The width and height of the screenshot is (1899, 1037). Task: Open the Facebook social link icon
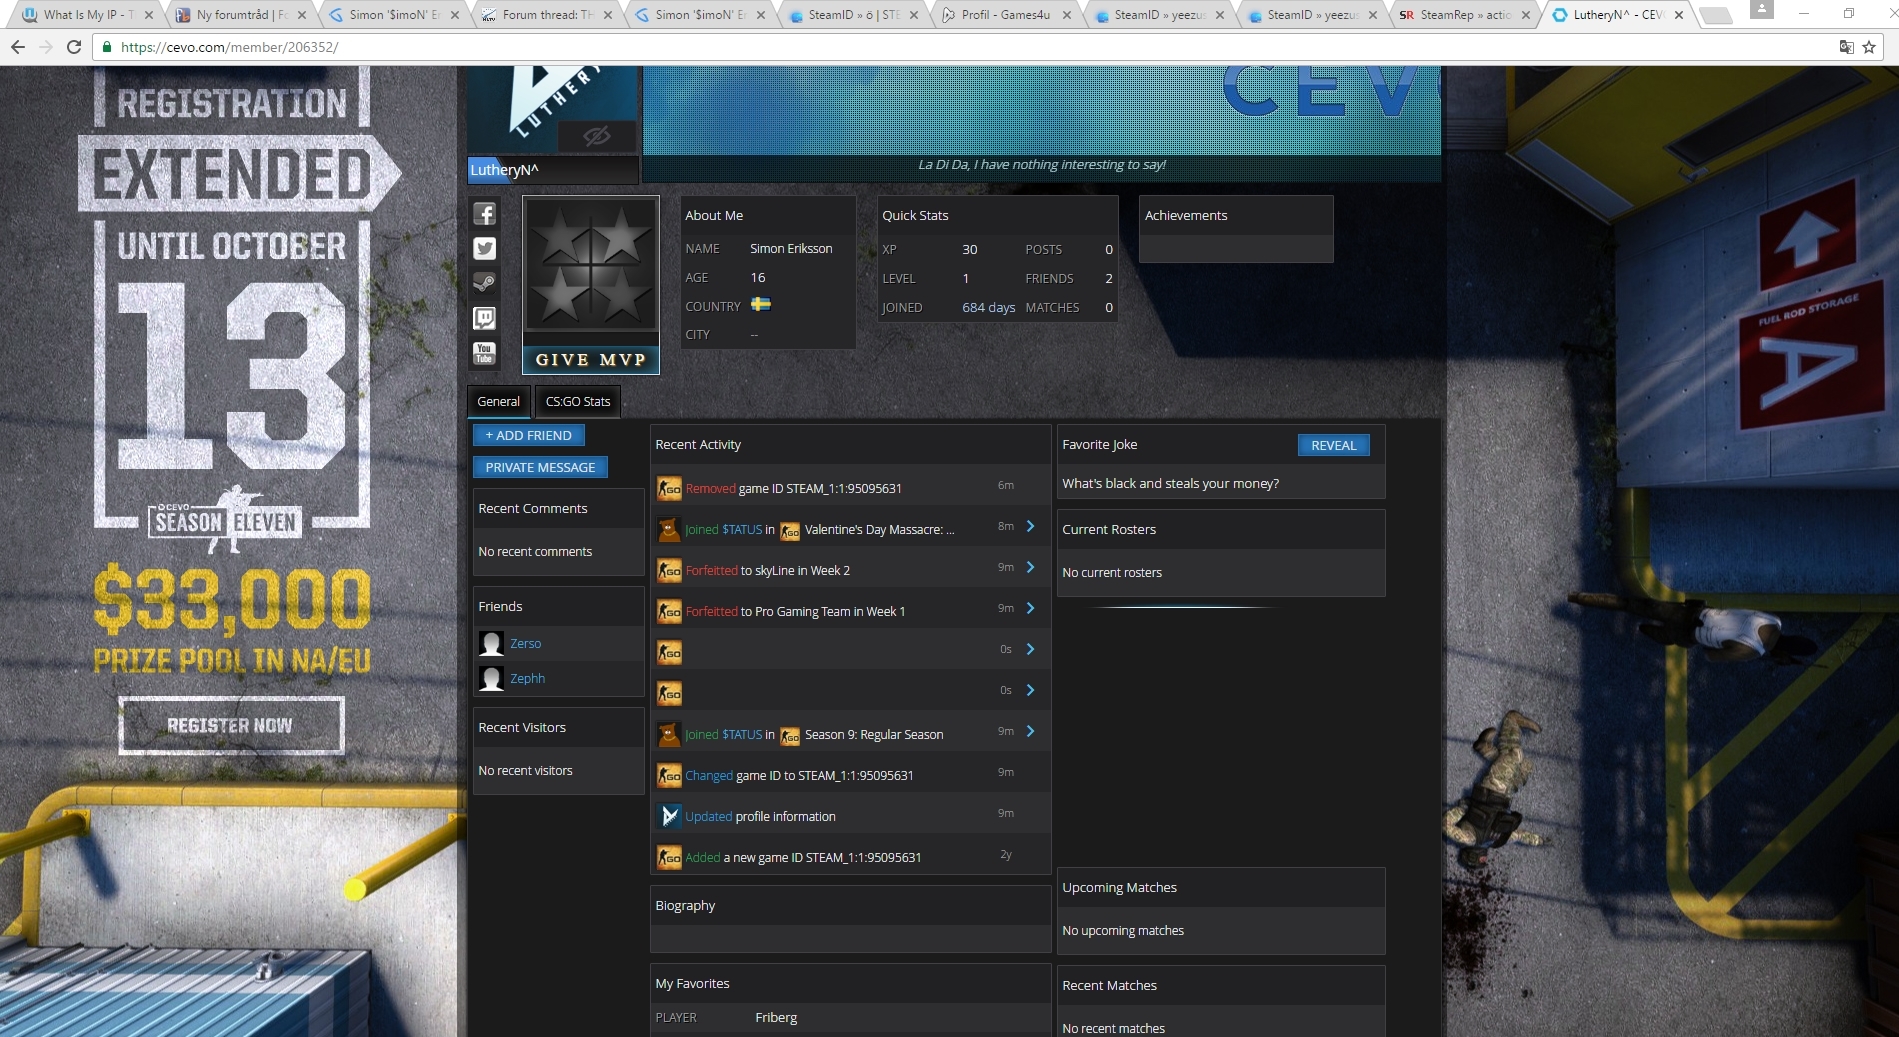pos(484,214)
